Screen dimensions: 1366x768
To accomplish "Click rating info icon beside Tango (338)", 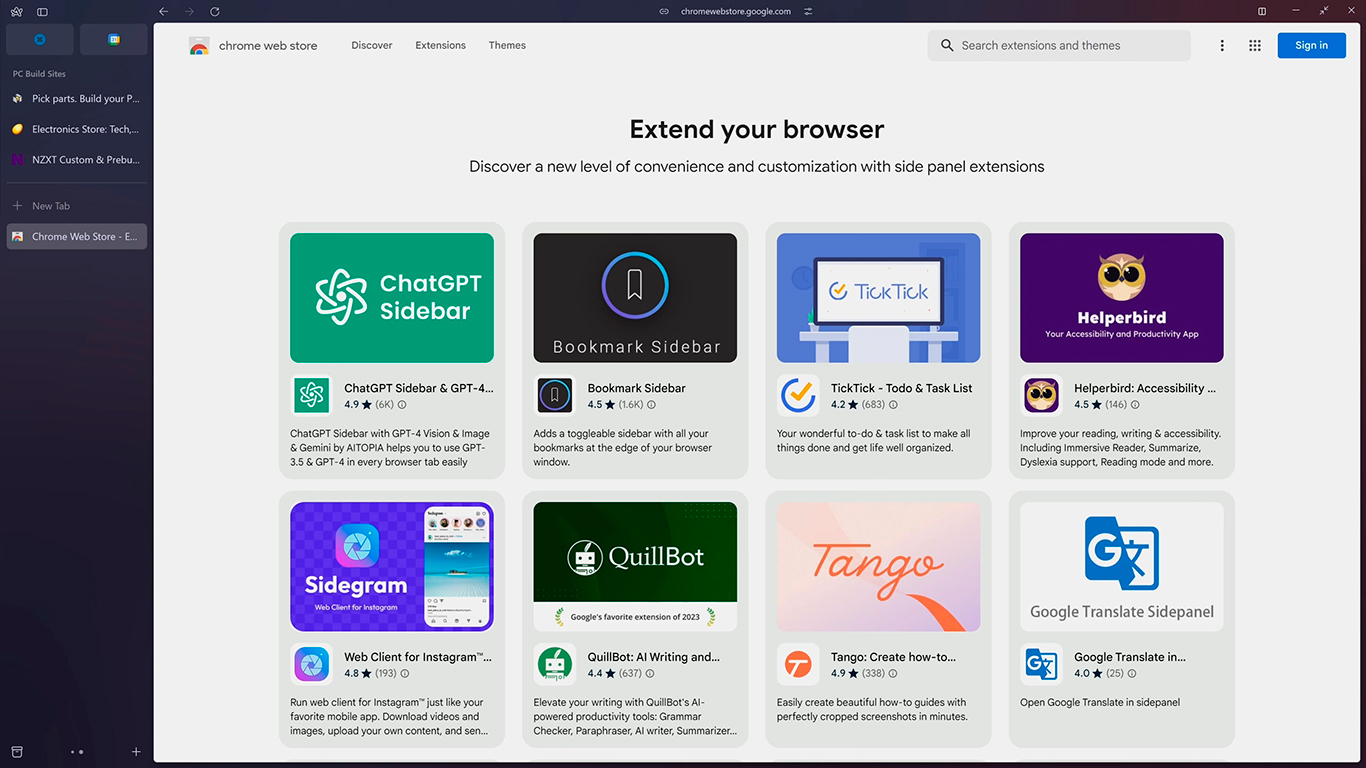I will [x=893, y=673].
